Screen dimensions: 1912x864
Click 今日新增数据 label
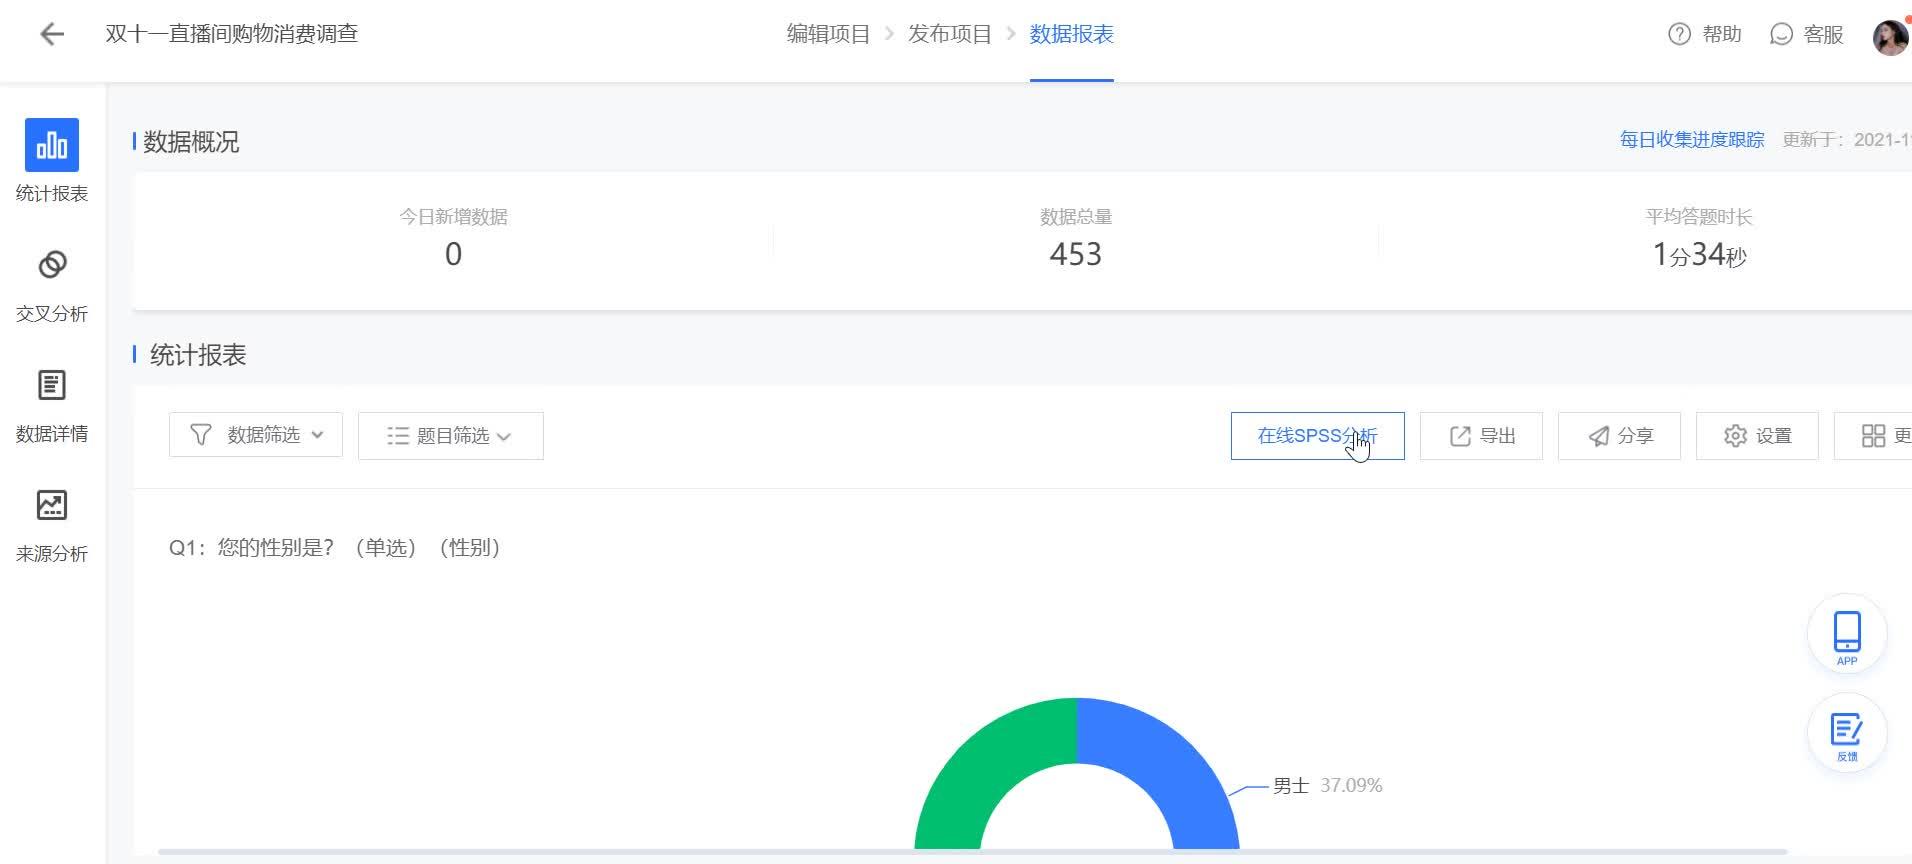[453, 217]
